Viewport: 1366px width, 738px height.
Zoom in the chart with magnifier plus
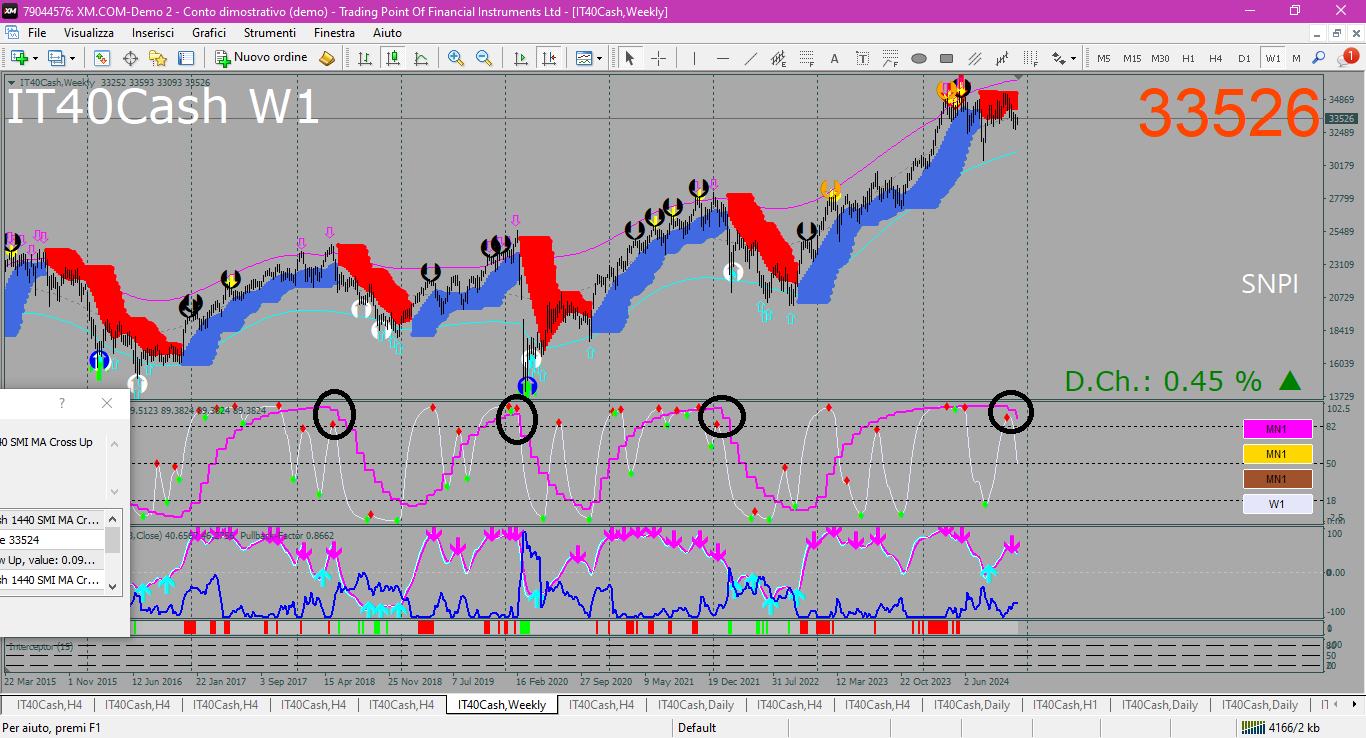pyautogui.click(x=456, y=58)
